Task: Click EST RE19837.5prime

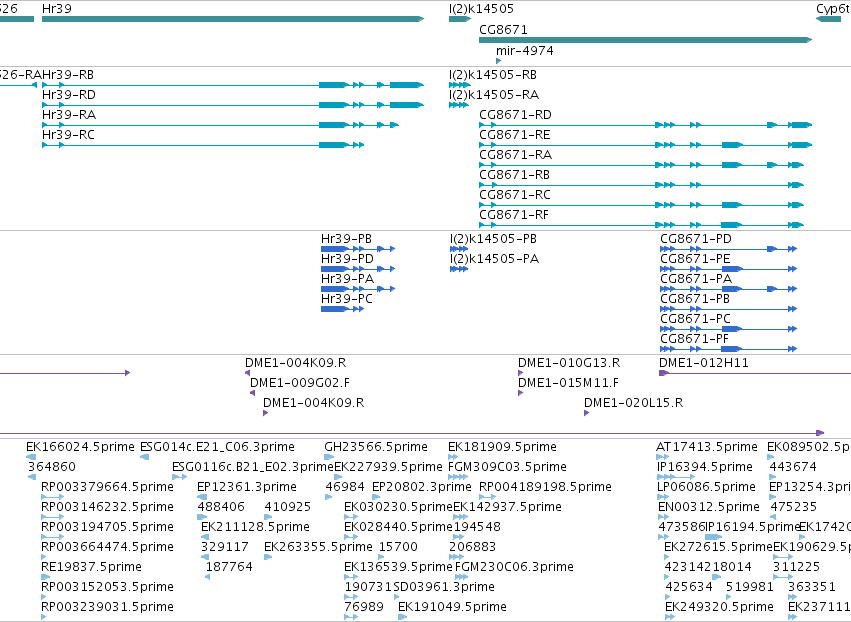Action: click(x=91, y=568)
